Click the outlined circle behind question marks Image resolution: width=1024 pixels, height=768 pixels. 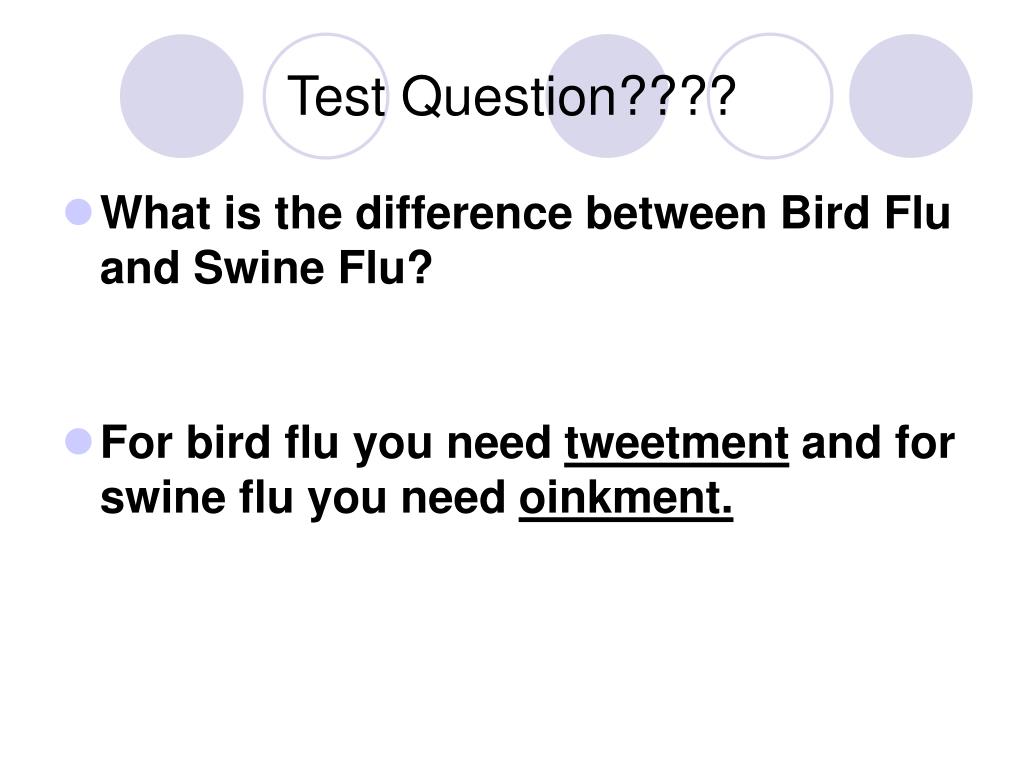pyautogui.click(x=771, y=96)
